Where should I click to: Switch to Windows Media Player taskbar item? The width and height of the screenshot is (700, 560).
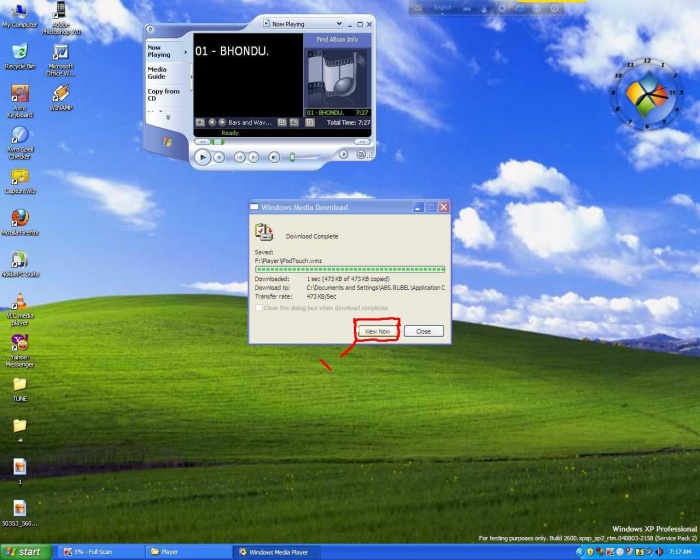276,552
